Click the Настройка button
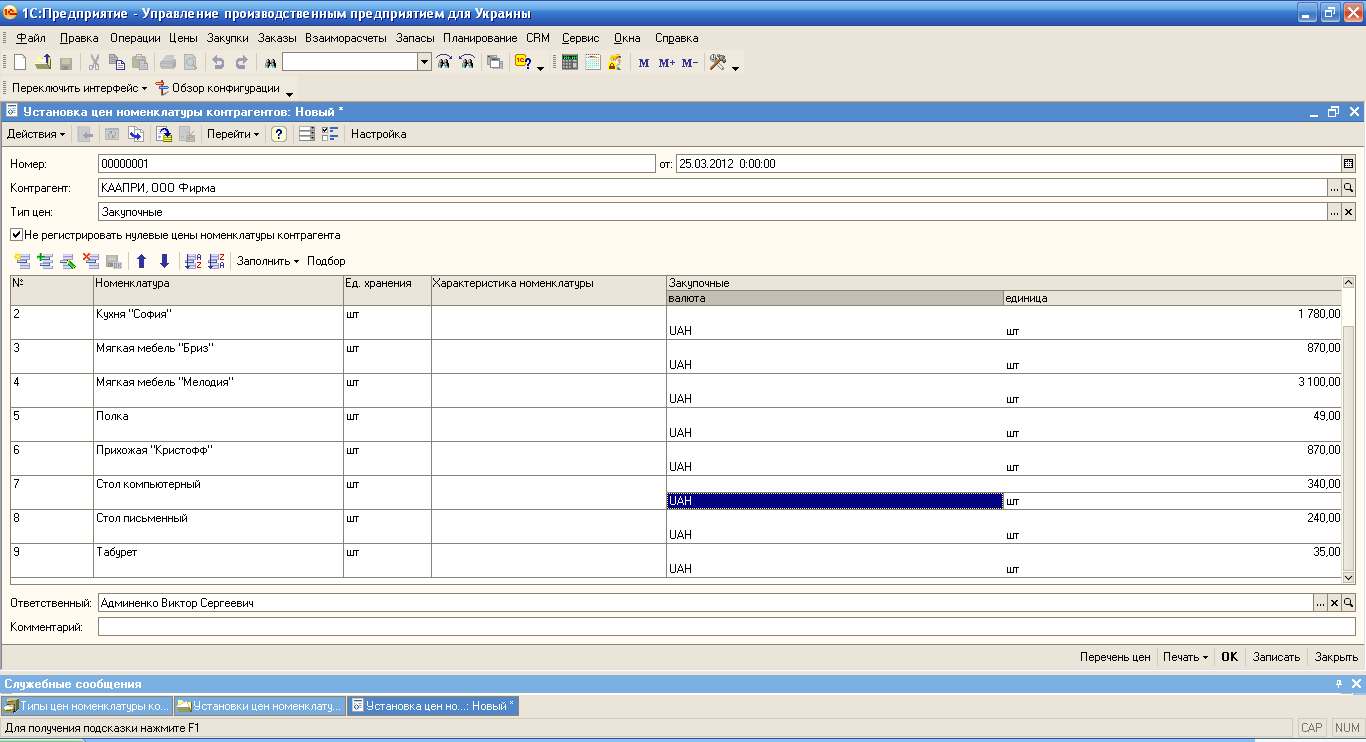1366x742 pixels. (x=378, y=134)
